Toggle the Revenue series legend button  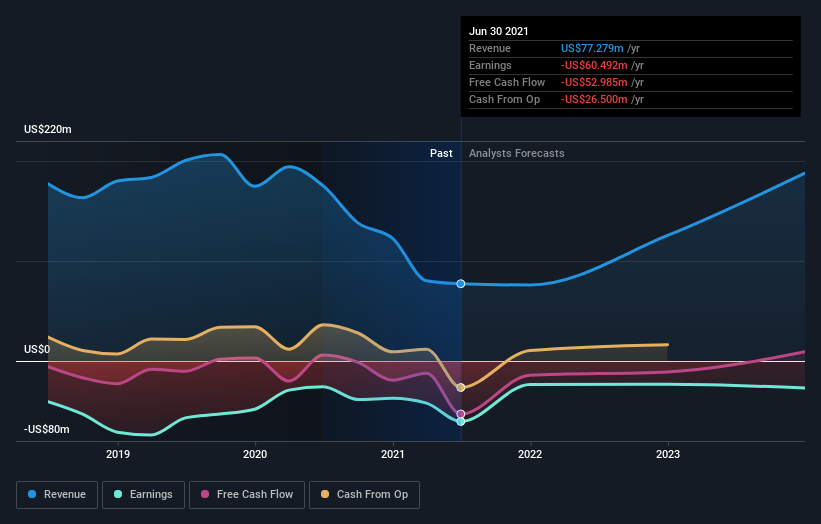[57, 495]
